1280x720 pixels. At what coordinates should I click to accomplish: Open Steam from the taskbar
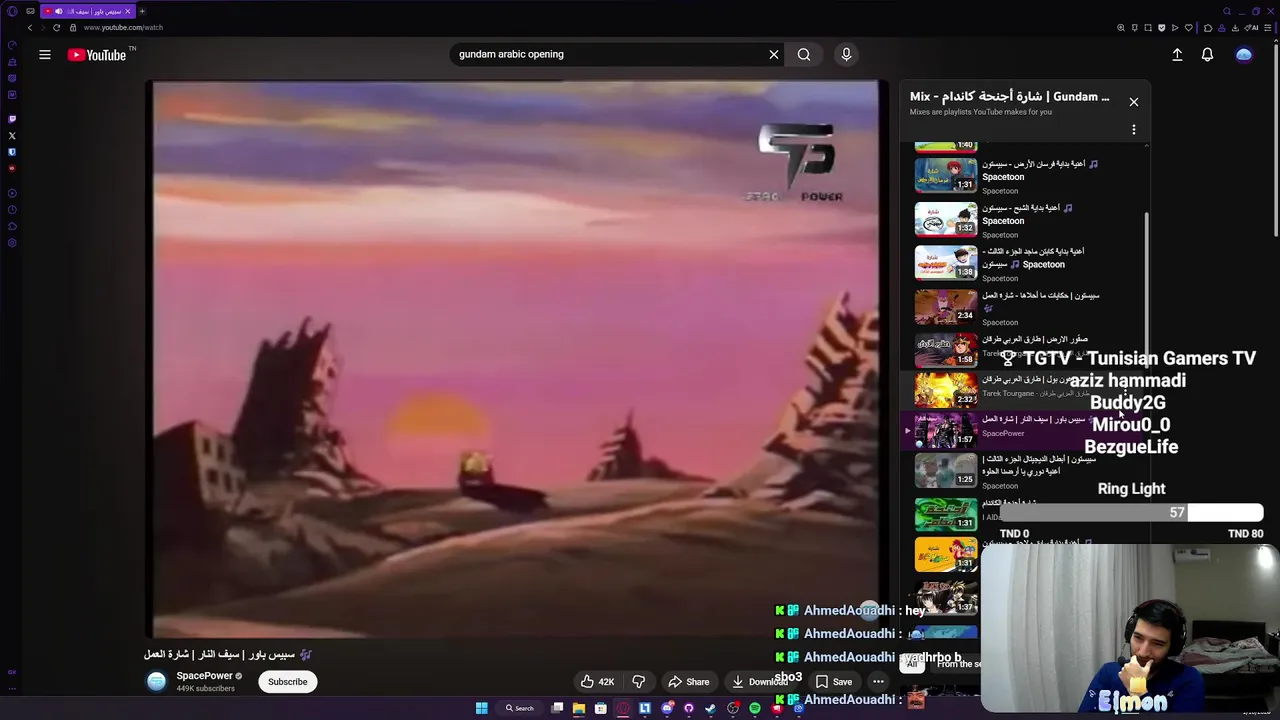(x=711, y=708)
